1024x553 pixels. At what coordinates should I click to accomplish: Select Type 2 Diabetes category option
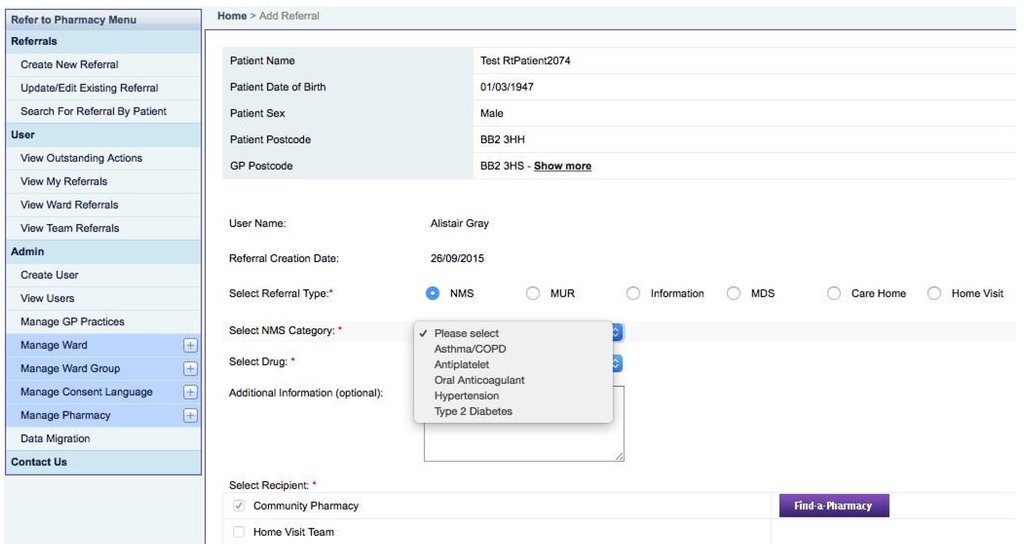473,411
